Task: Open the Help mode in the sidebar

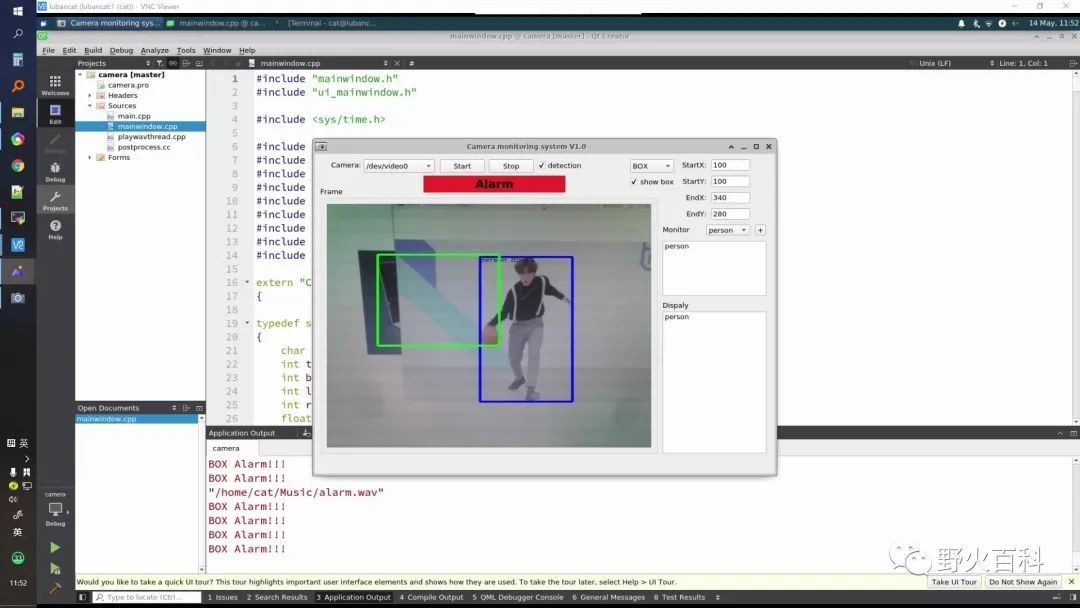Action: tap(55, 229)
